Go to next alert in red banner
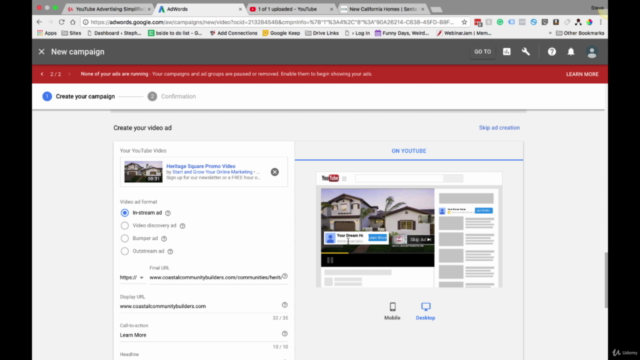The image size is (640, 360). 69,74
